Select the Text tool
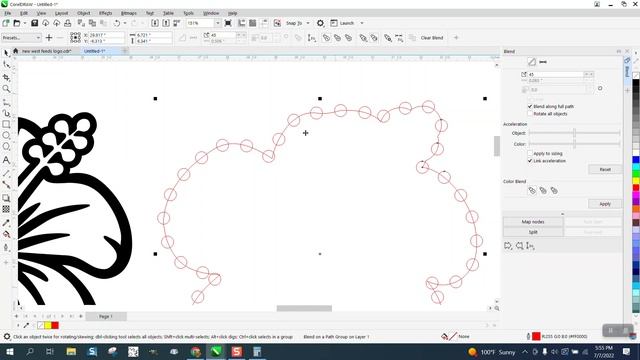This screenshot has height=360, width=640. pyautogui.click(x=6, y=160)
